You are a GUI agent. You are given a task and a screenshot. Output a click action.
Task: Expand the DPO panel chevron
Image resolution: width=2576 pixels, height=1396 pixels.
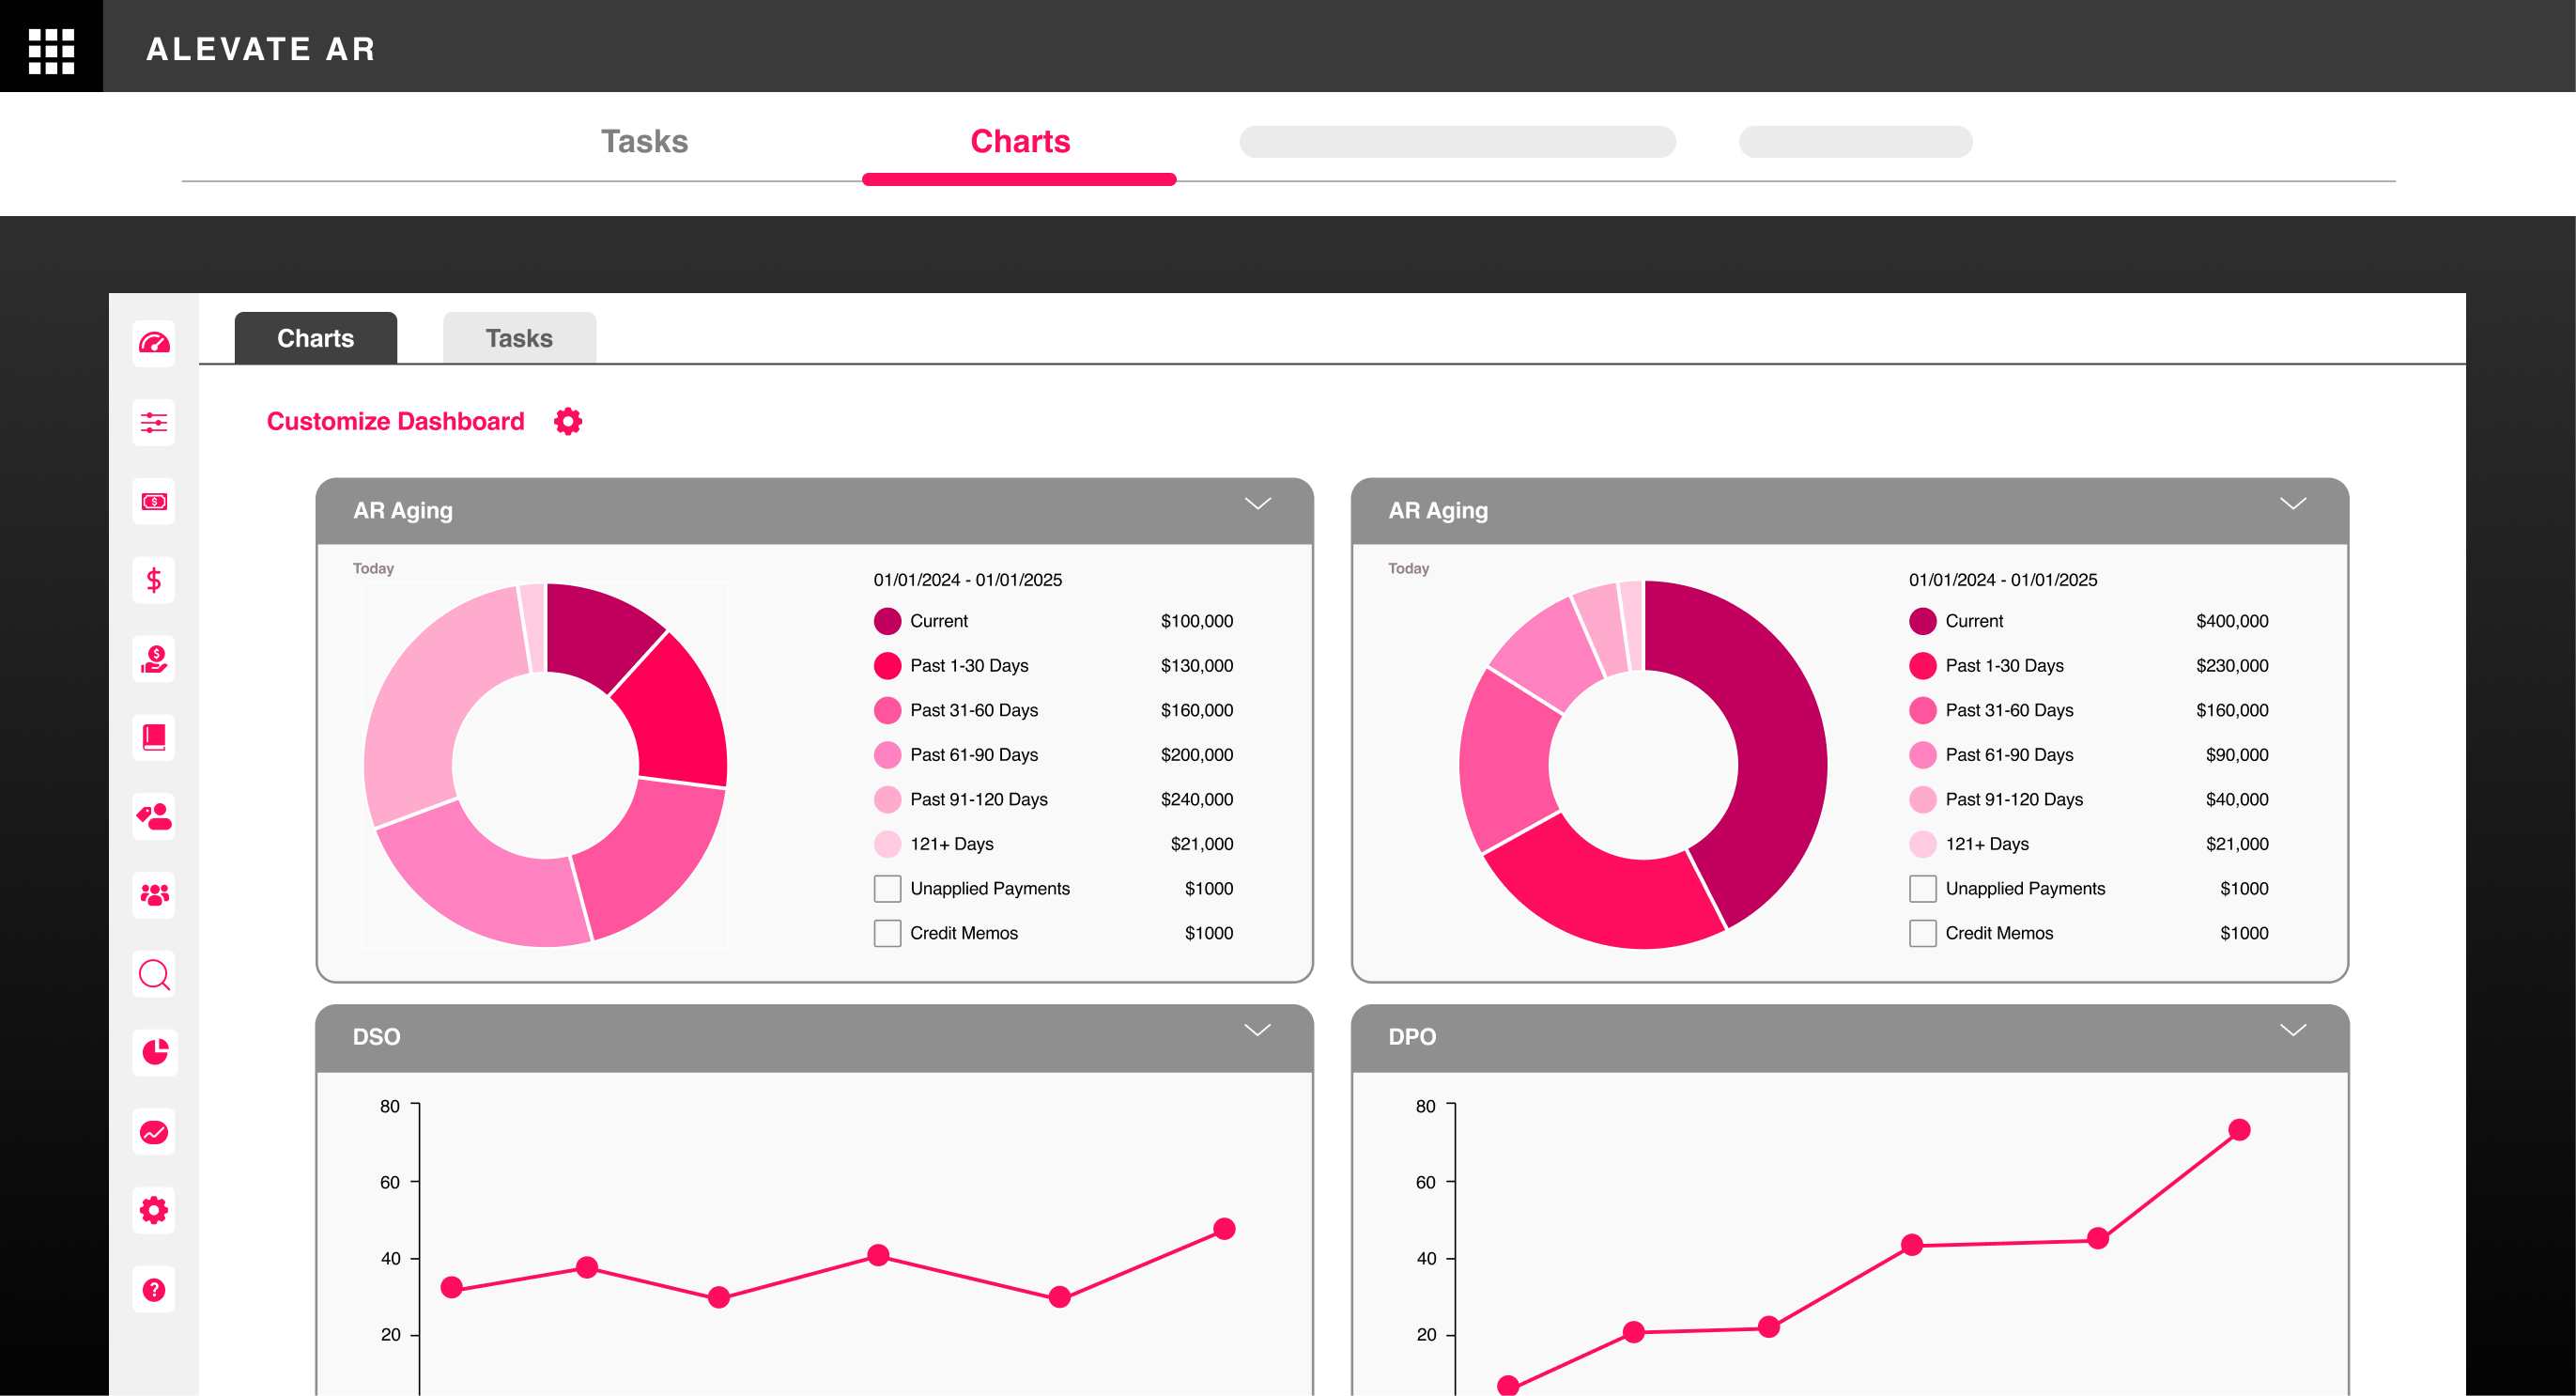pyautogui.click(x=2292, y=1030)
